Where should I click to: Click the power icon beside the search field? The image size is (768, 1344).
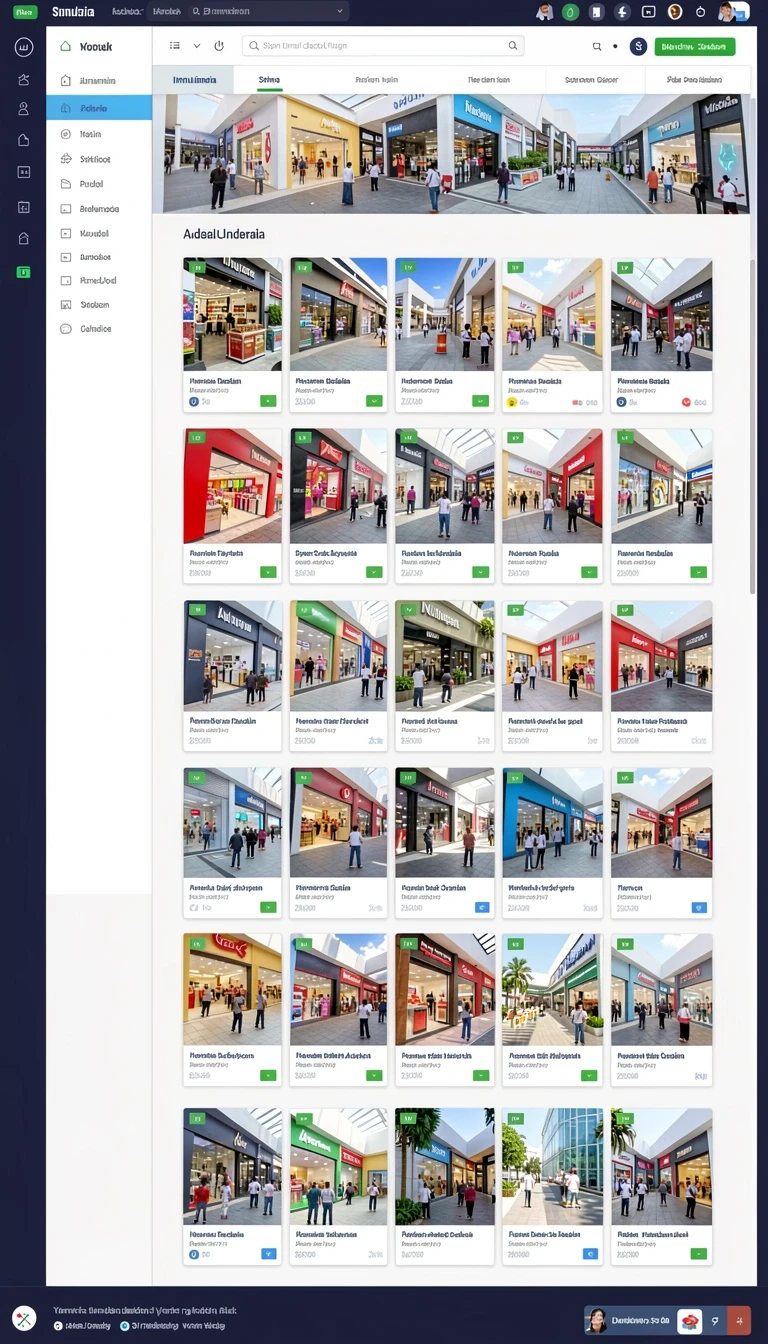tap(219, 46)
